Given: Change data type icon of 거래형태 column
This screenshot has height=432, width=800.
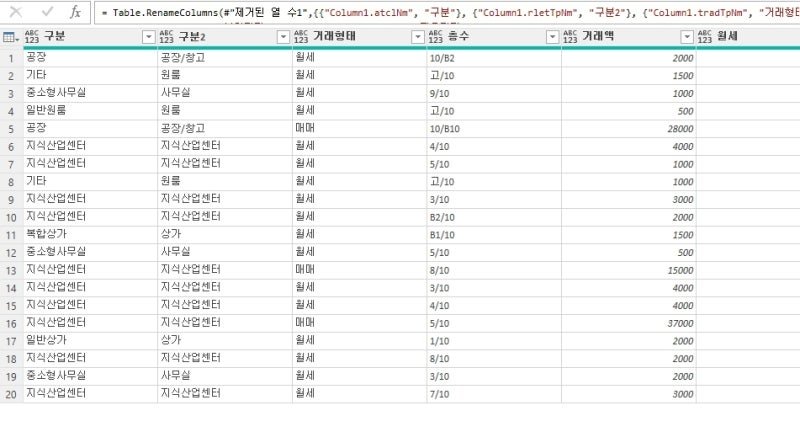Looking at the screenshot, I should pyautogui.click(x=301, y=37).
